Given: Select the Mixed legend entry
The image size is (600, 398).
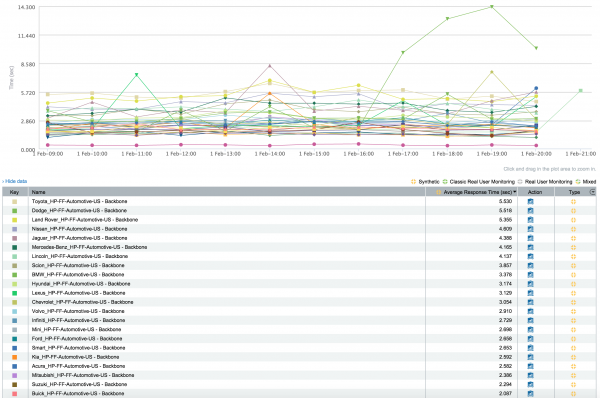Looking at the screenshot, I should pyautogui.click(x=586, y=182).
